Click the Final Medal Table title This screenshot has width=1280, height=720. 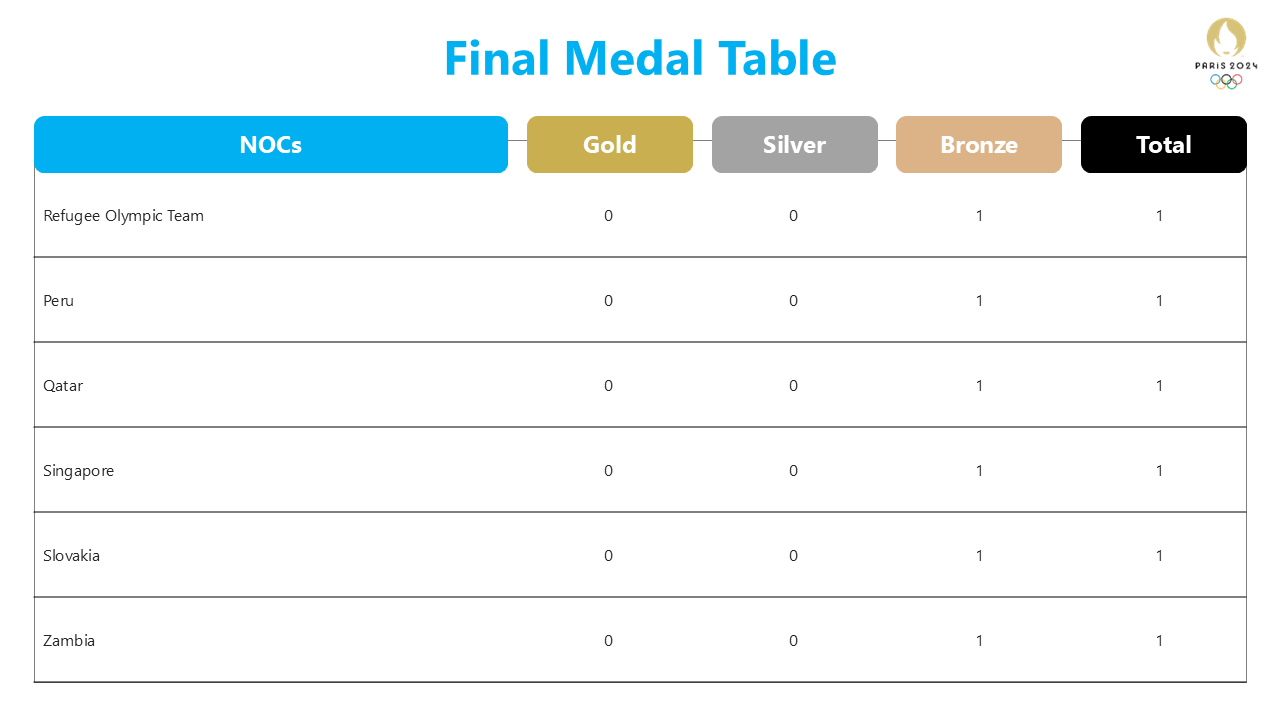(x=640, y=58)
